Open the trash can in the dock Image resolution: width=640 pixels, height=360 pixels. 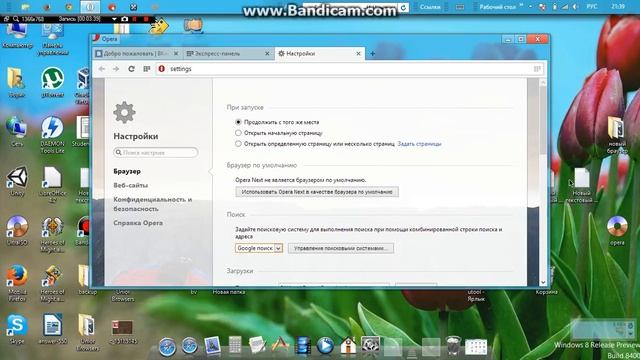[x=453, y=346]
